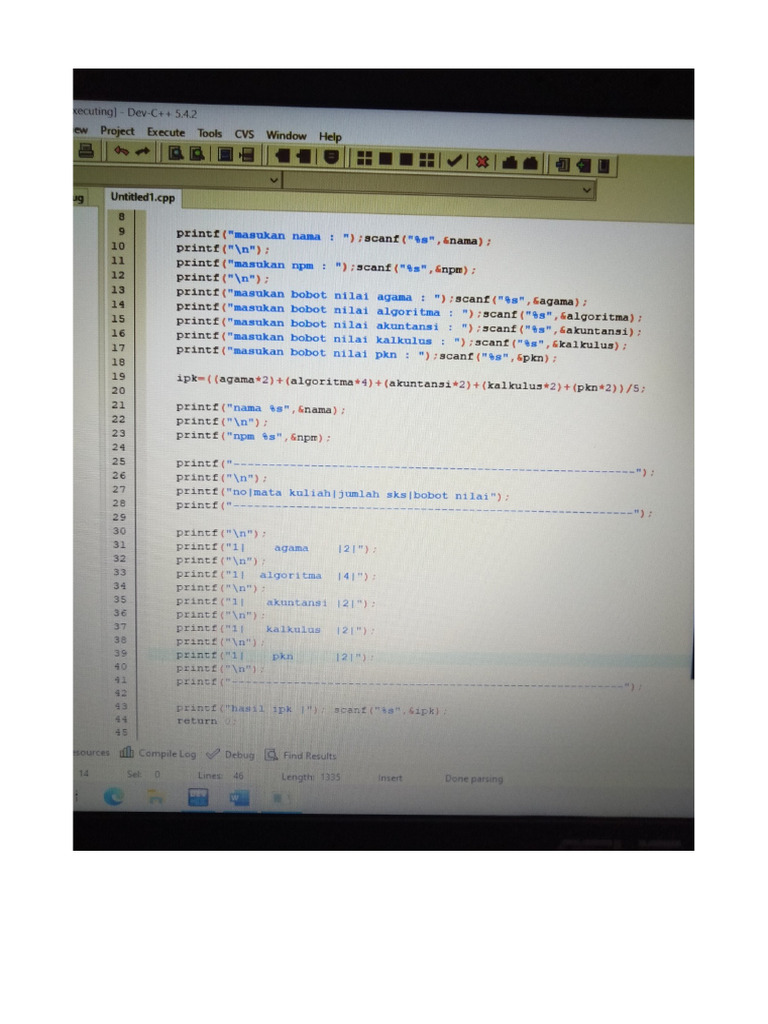Image resolution: width=768 pixels, height=1024 pixels.
Task: Switch to the Debug bottom tab
Action: (x=231, y=754)
